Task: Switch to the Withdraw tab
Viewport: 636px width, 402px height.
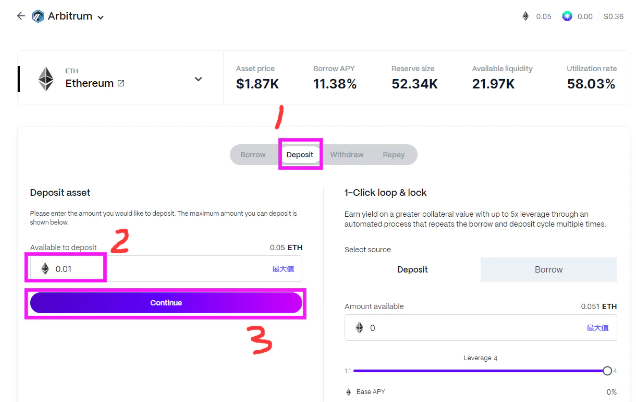Action: pyautogui.click(x=346, y=155)
